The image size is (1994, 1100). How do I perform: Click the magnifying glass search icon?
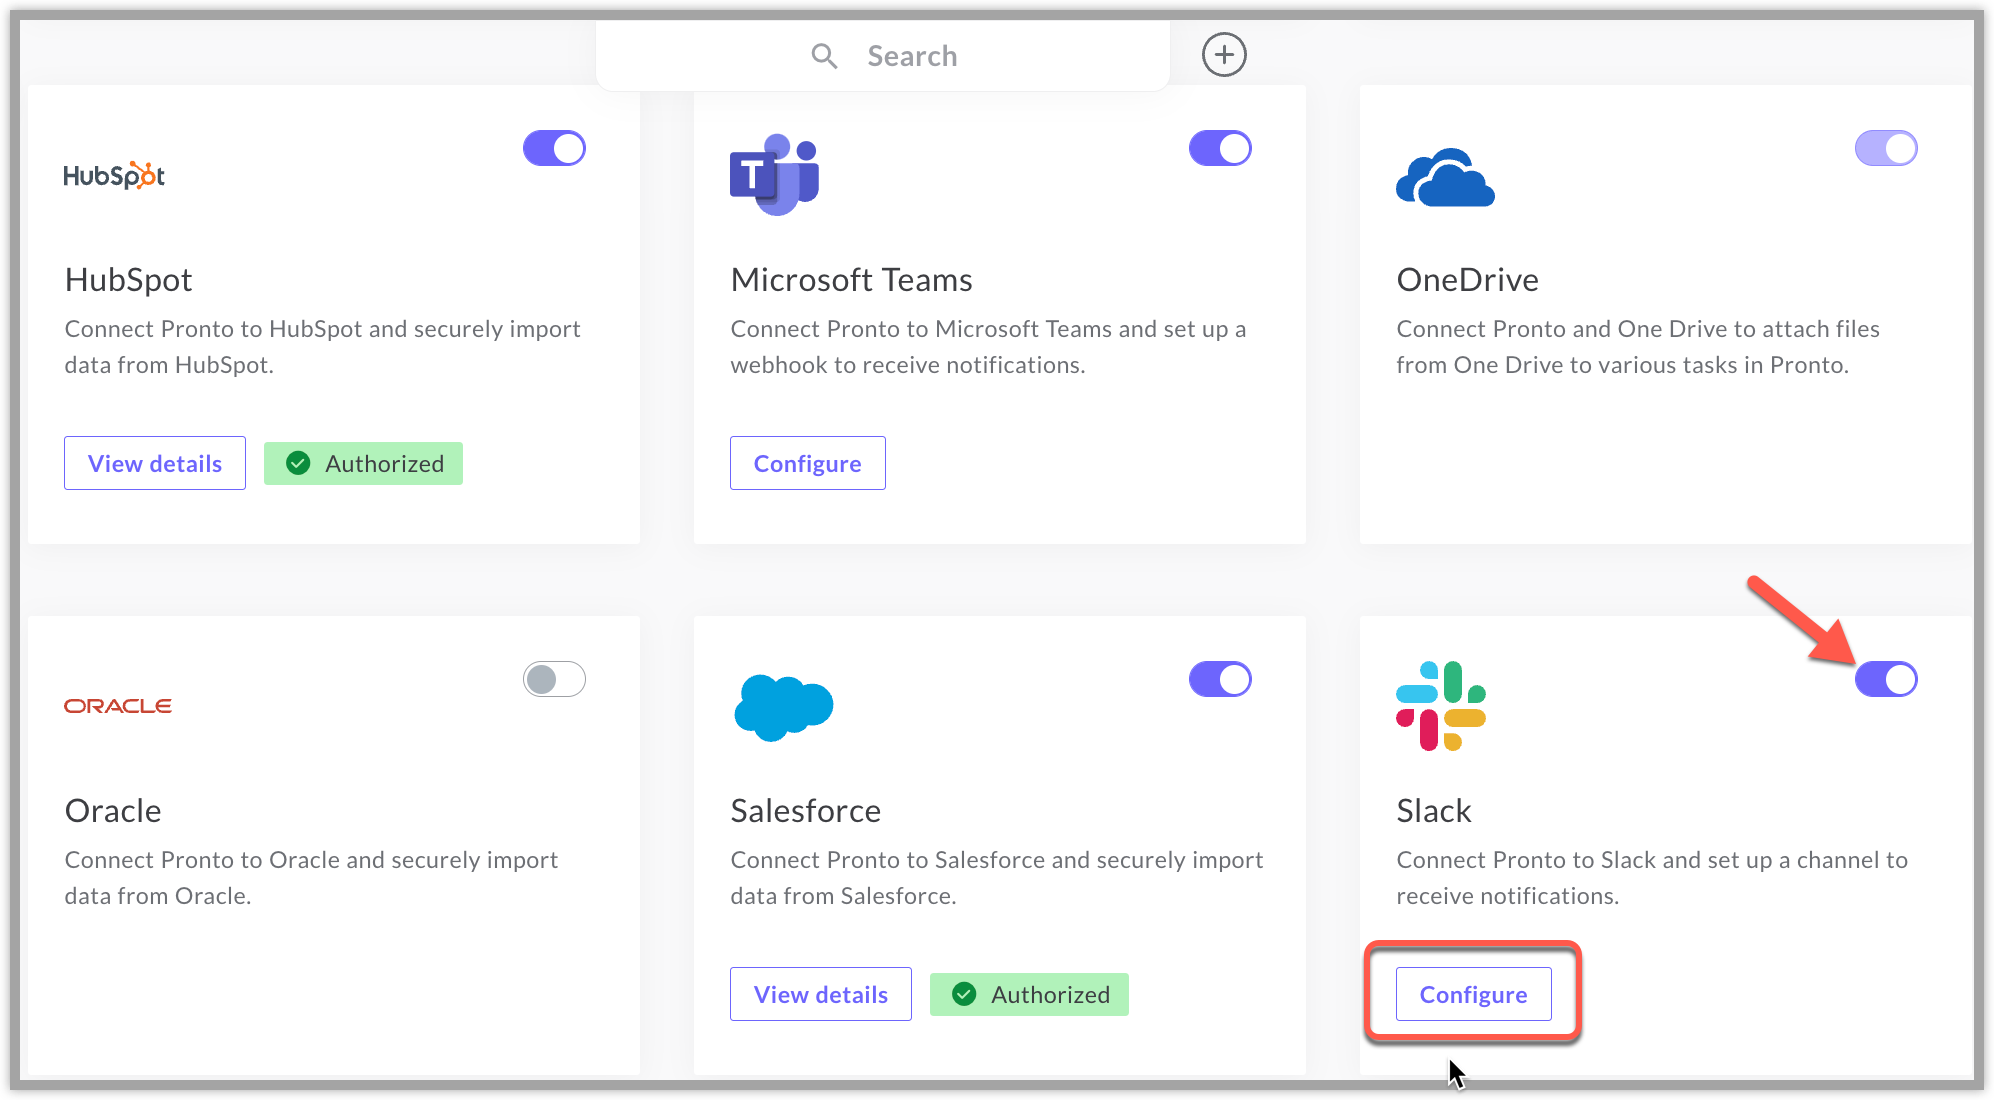824,56
